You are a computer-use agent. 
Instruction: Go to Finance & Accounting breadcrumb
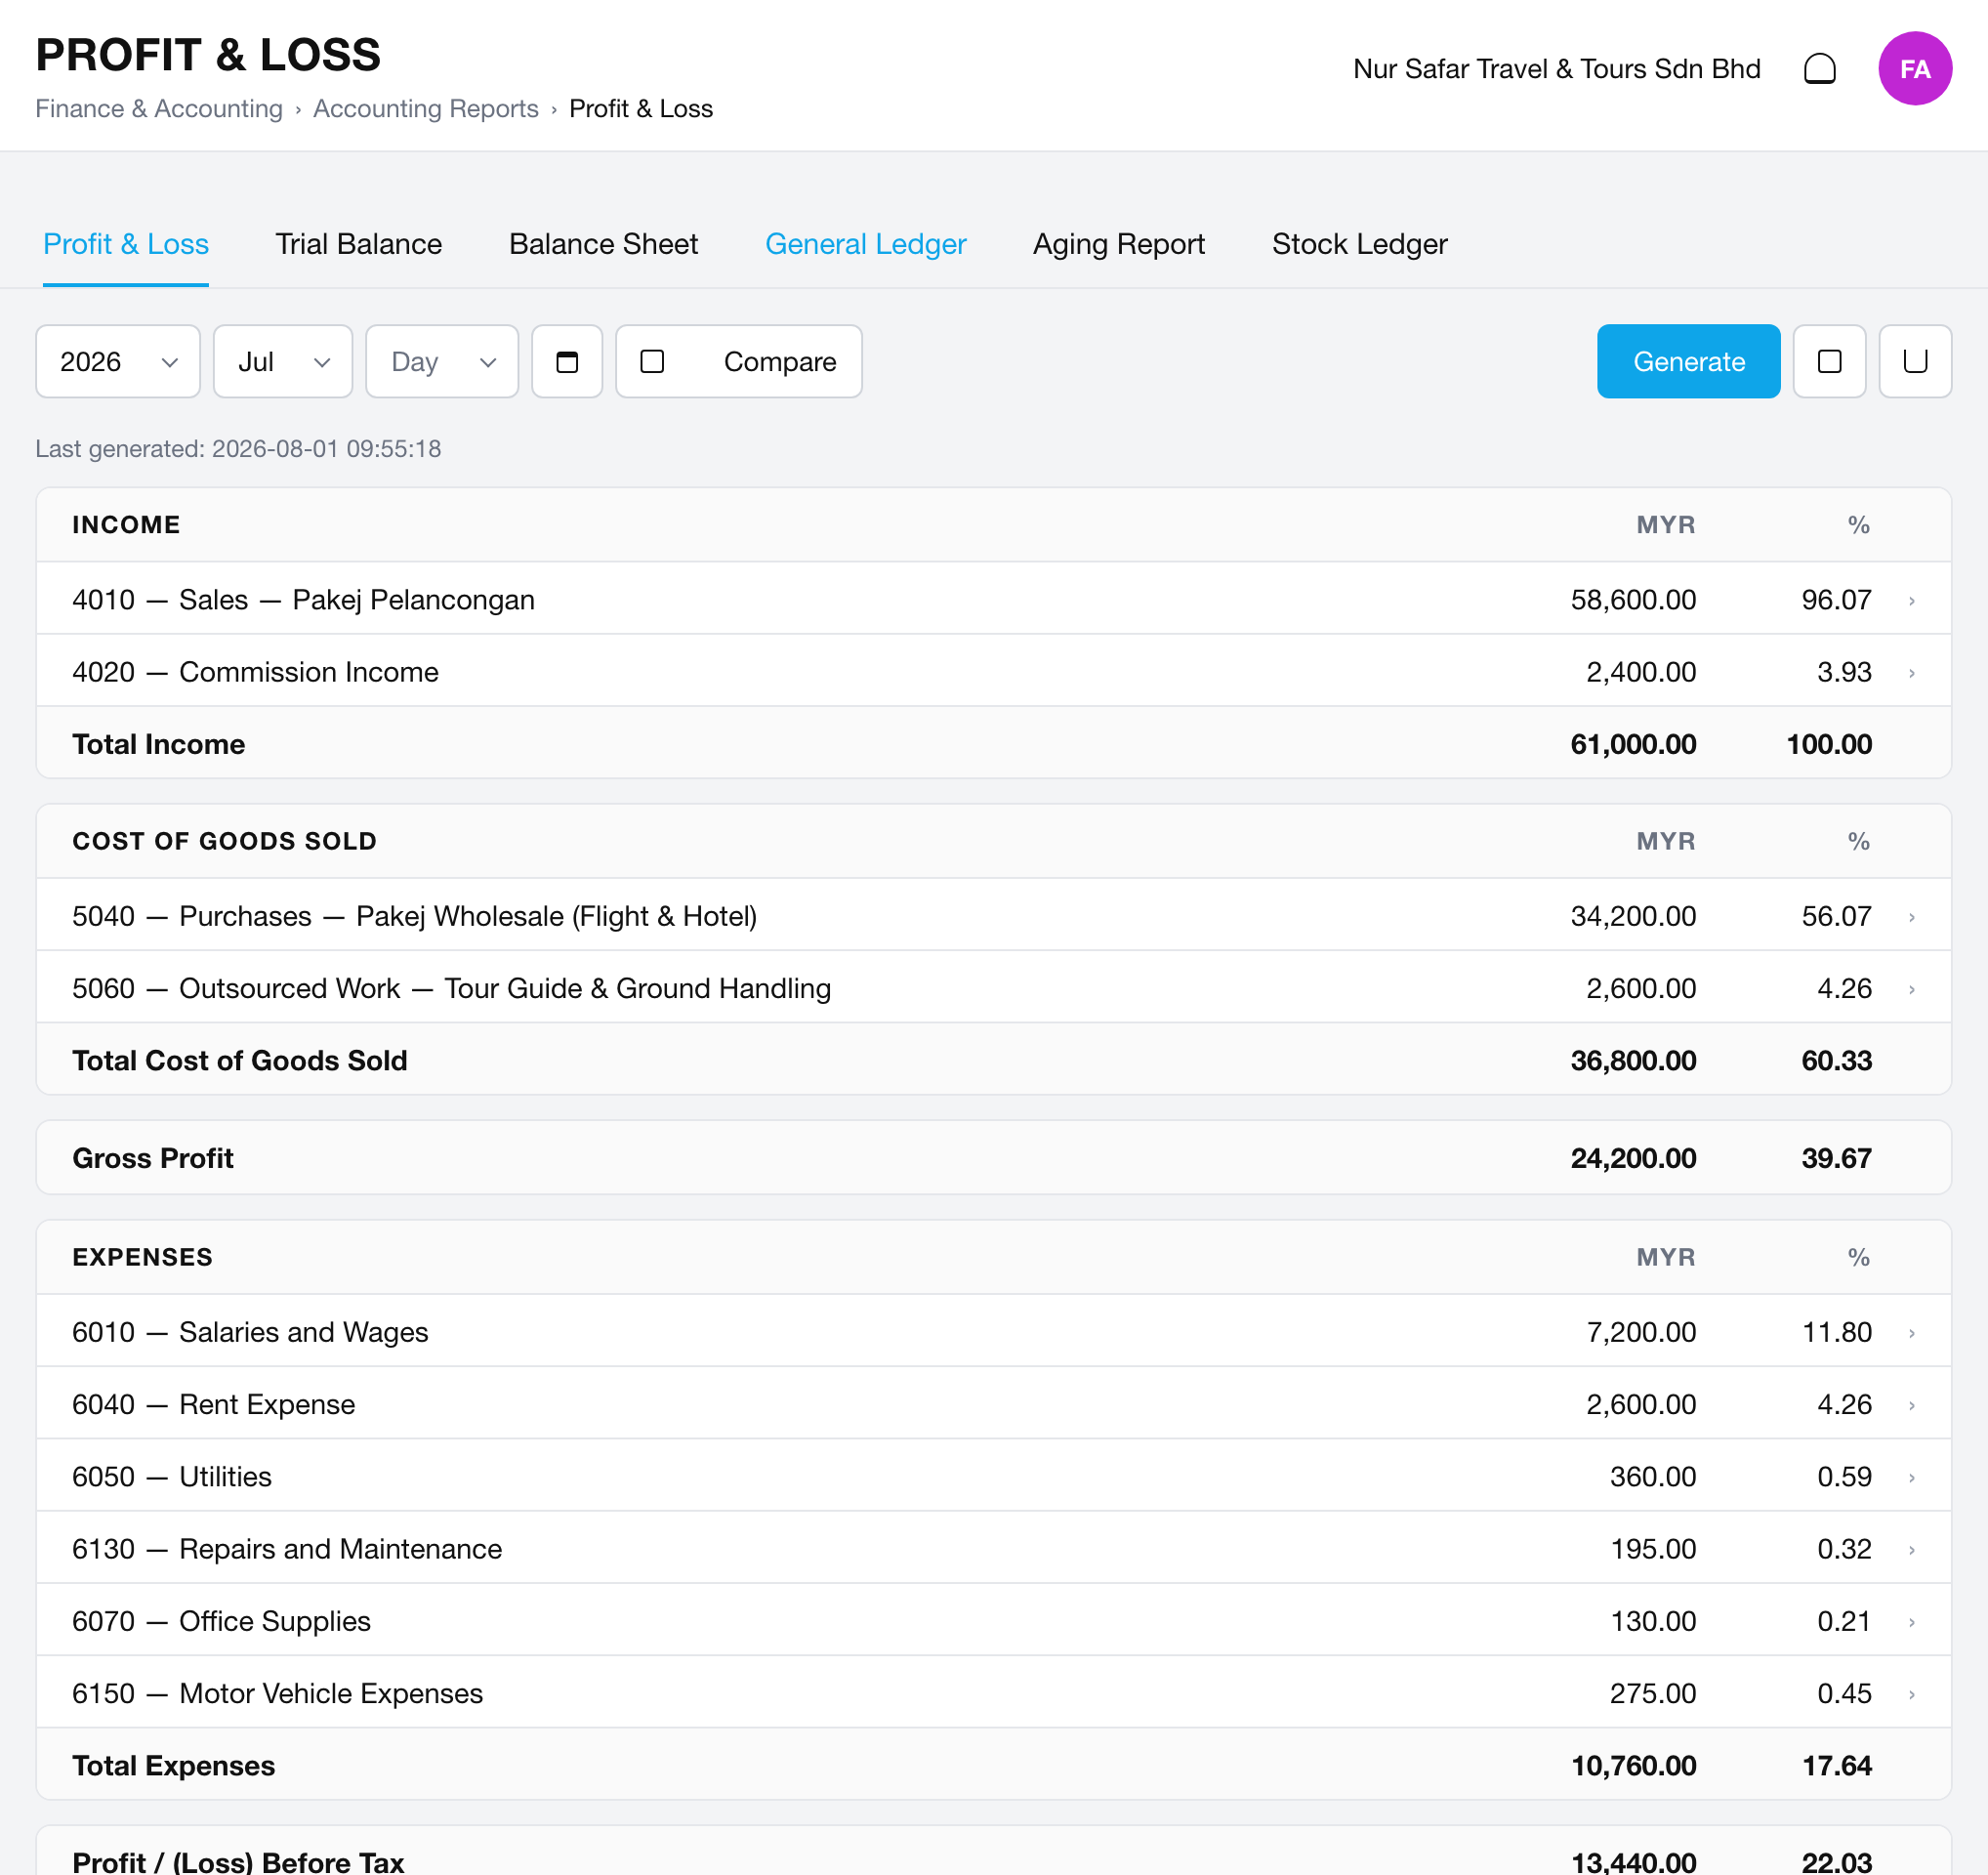pyautogui.click(x=159, y=108)
